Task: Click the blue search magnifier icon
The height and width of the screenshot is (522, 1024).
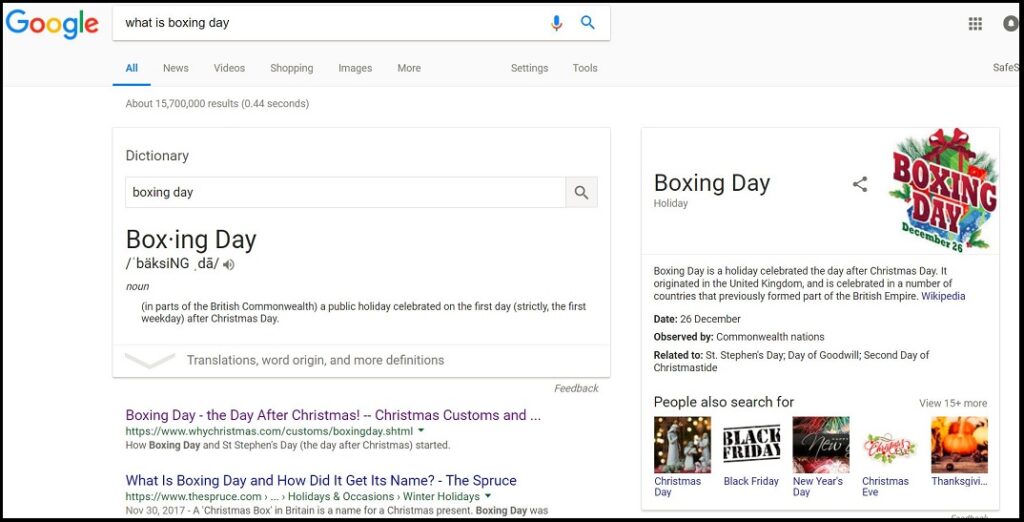Action: tap(588, 23)
